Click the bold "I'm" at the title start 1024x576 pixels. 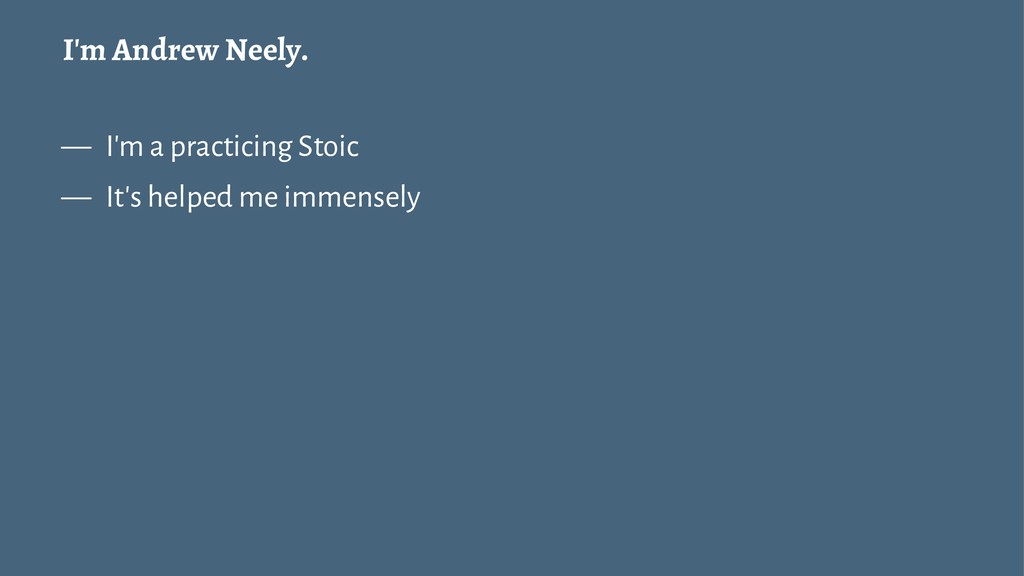coord(84,50)
